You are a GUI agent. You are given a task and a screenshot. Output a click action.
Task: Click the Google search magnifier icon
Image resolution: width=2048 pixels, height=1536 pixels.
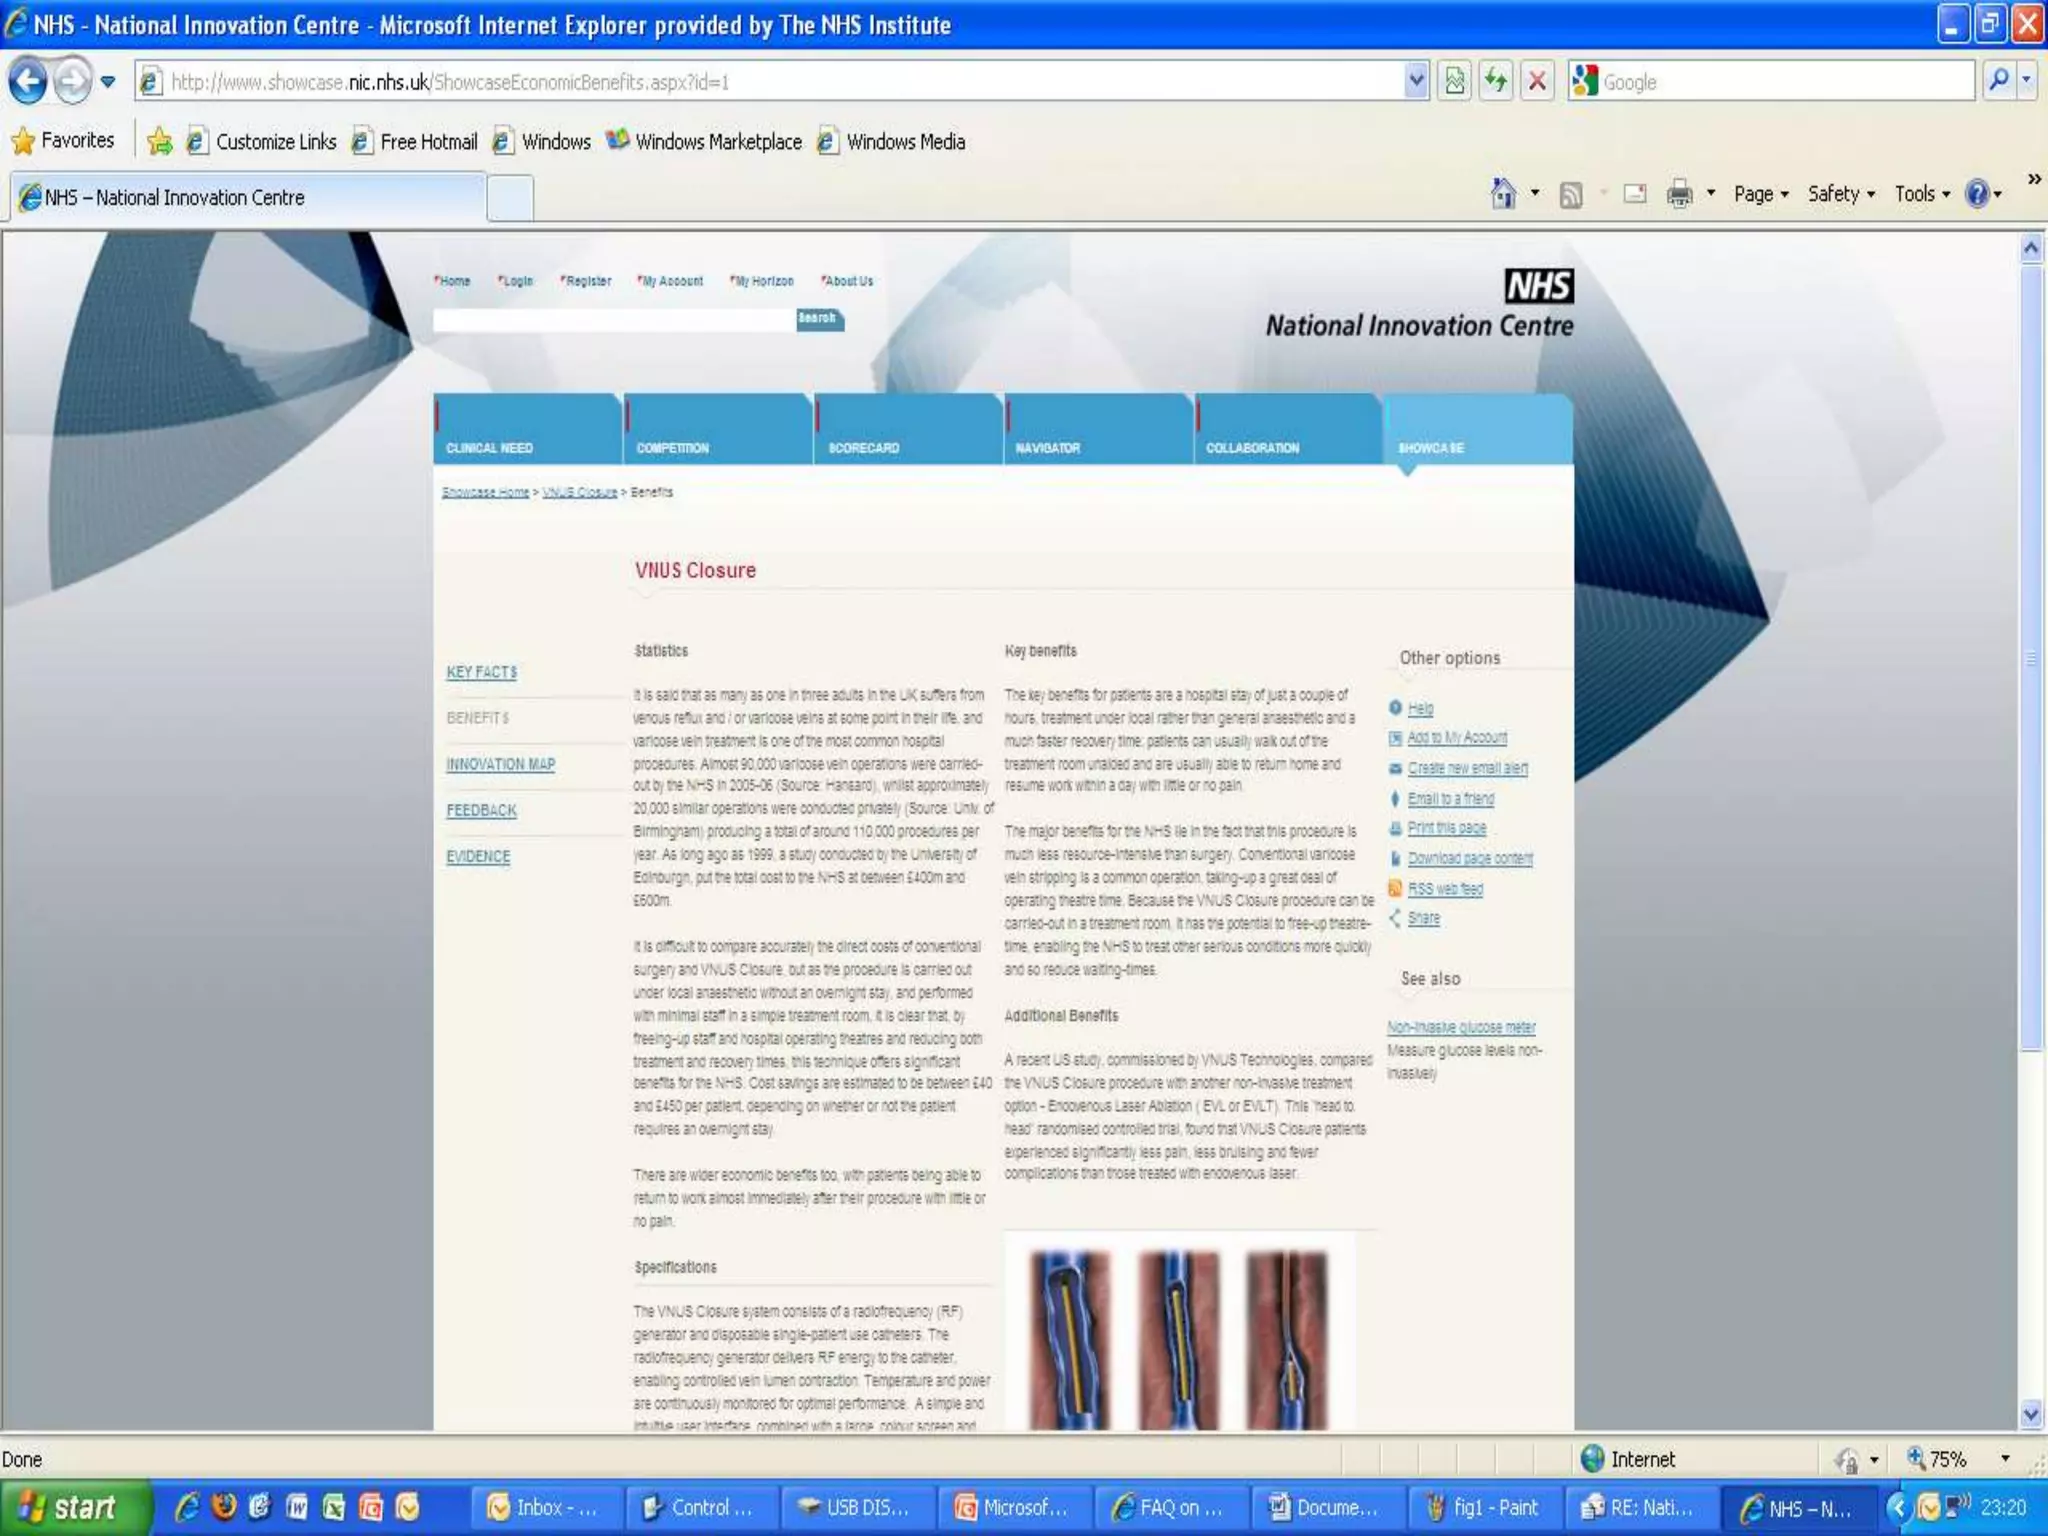[1997, 81]
